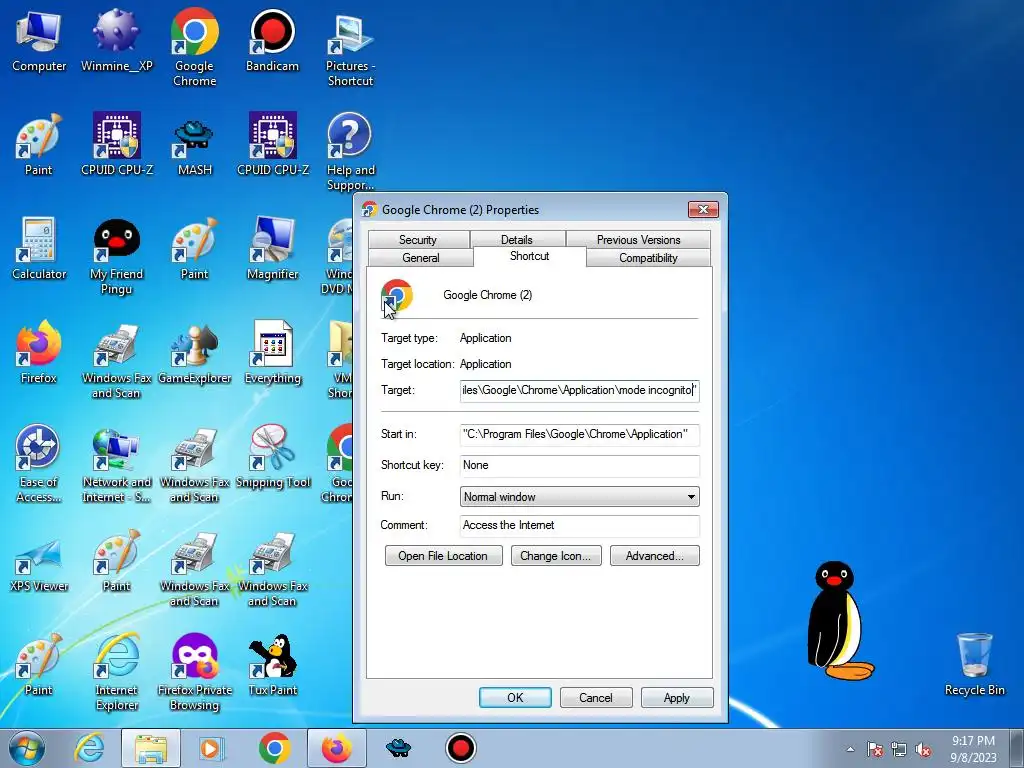1024x768 pixels.
Task: Select the Snipping Tool desktop icon
Action: pyautogui.click(x=272, y=457)
